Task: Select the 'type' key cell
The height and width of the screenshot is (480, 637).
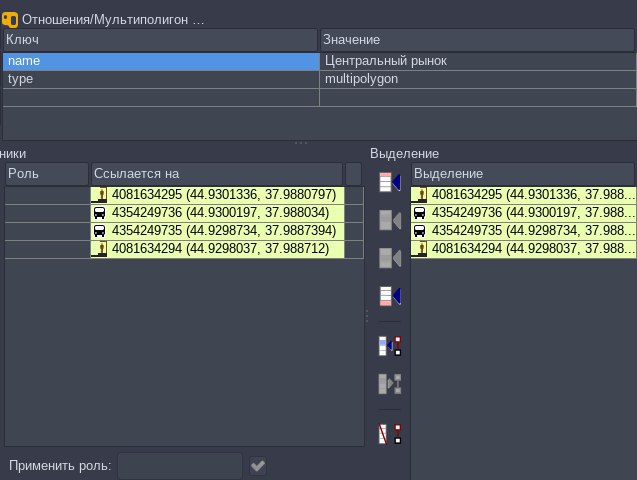Action: point(160,79)
